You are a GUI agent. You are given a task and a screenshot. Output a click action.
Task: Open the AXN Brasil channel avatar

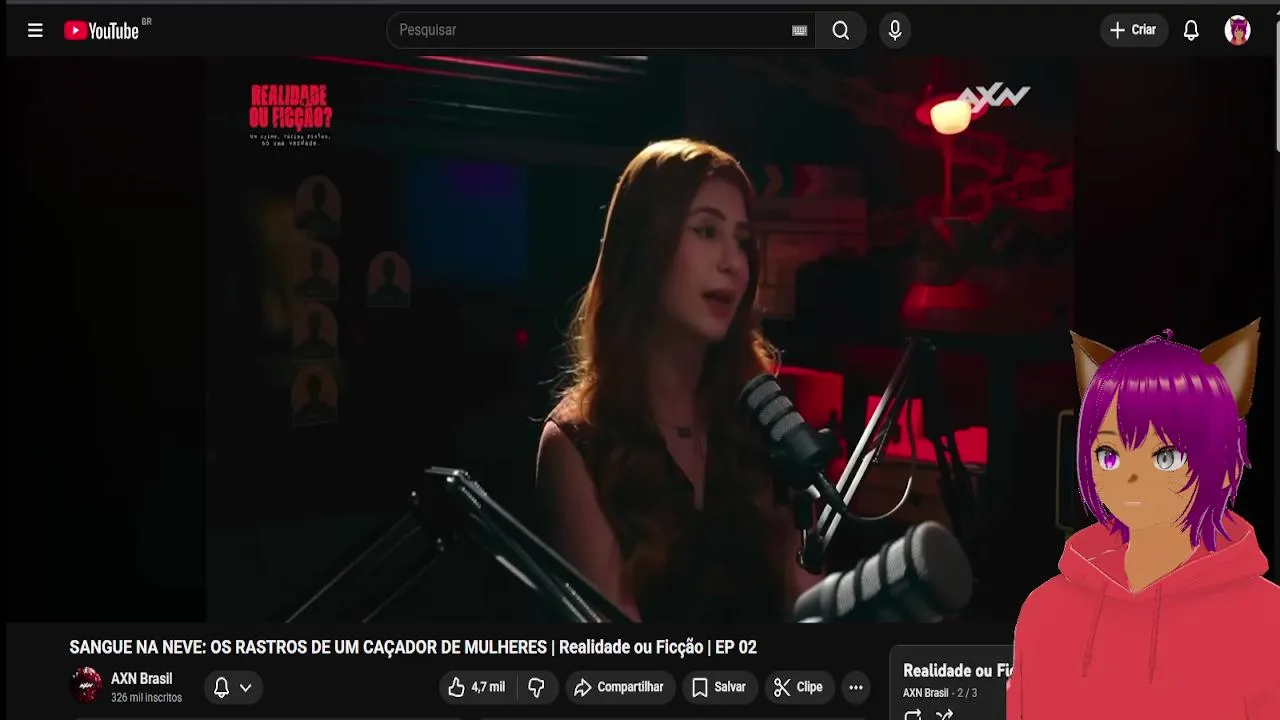86,686
